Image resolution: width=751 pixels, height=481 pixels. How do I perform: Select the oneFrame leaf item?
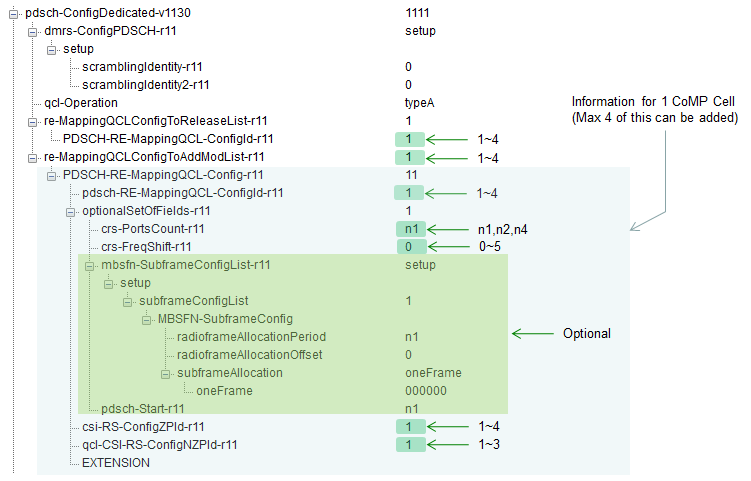point(224,391)
